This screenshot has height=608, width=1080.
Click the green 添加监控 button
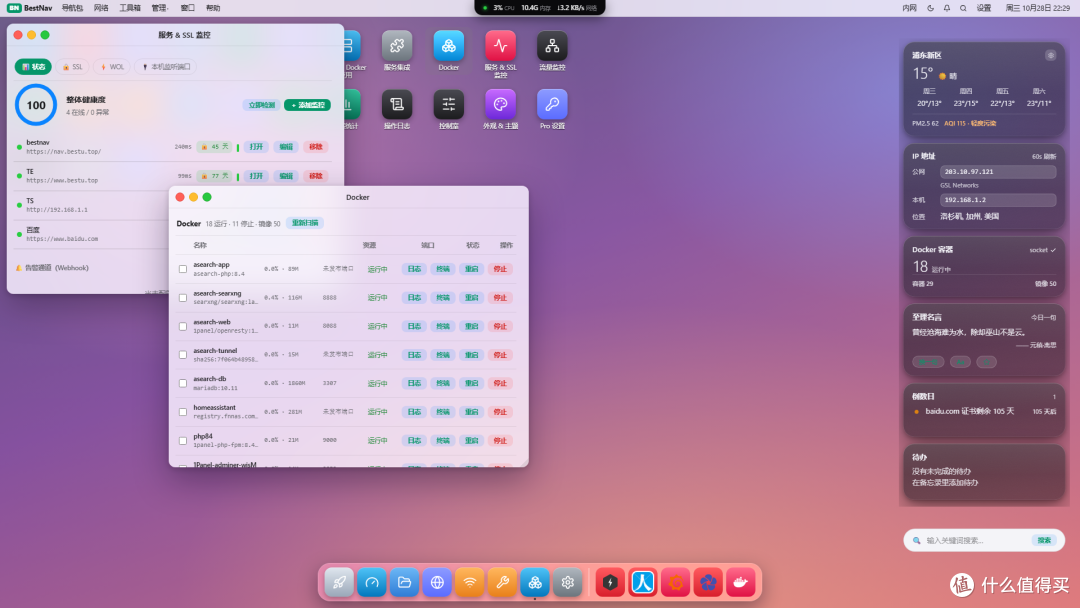pyautogui.click(x=307, y=105)
